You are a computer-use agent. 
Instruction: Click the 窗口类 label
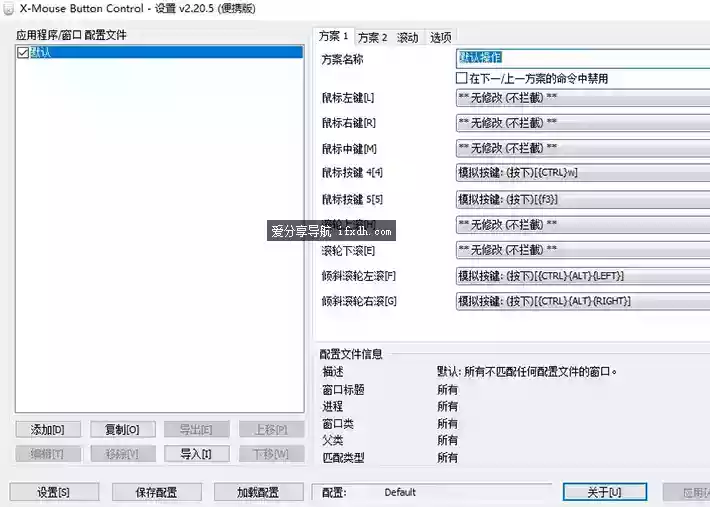tap(338, 423)
